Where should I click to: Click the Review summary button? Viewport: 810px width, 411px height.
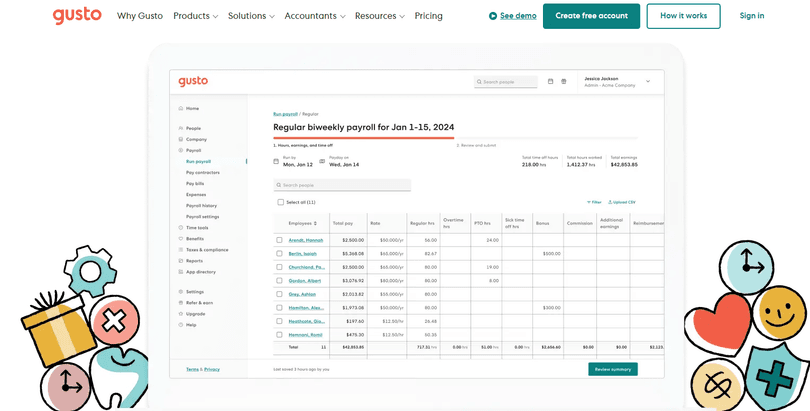(x=612, y=369)
